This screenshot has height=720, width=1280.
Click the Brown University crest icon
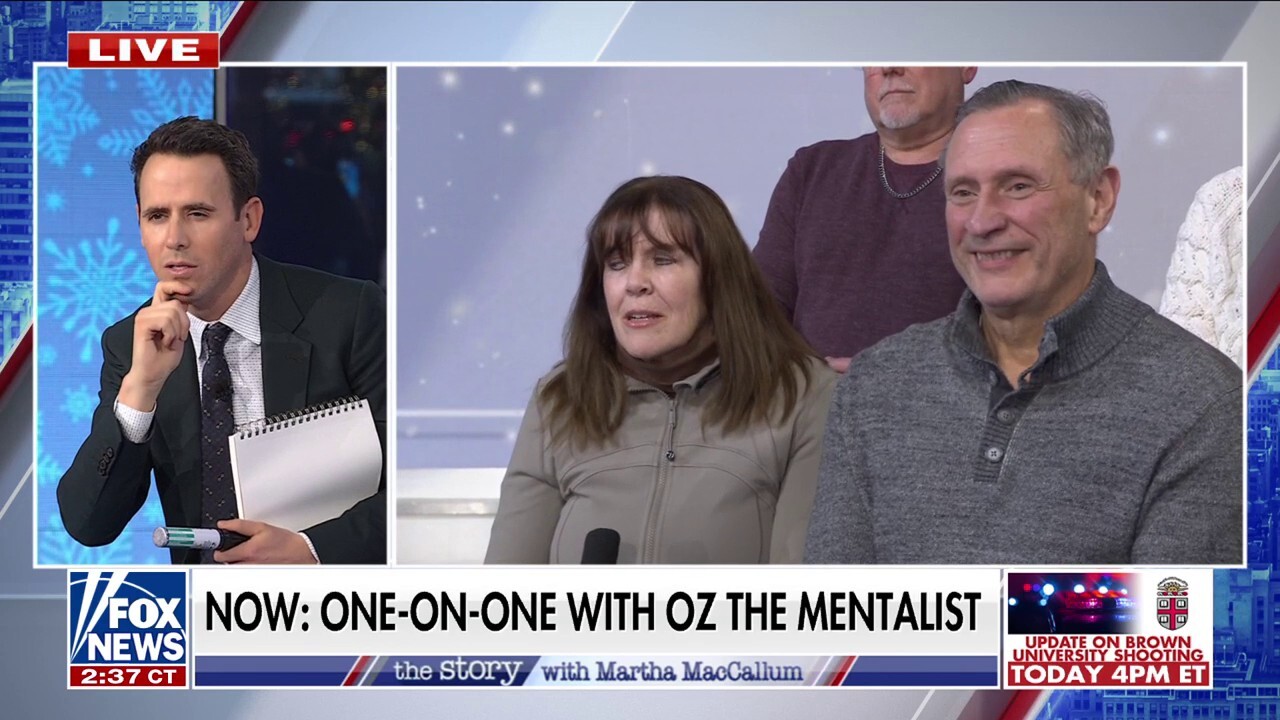1172,602
